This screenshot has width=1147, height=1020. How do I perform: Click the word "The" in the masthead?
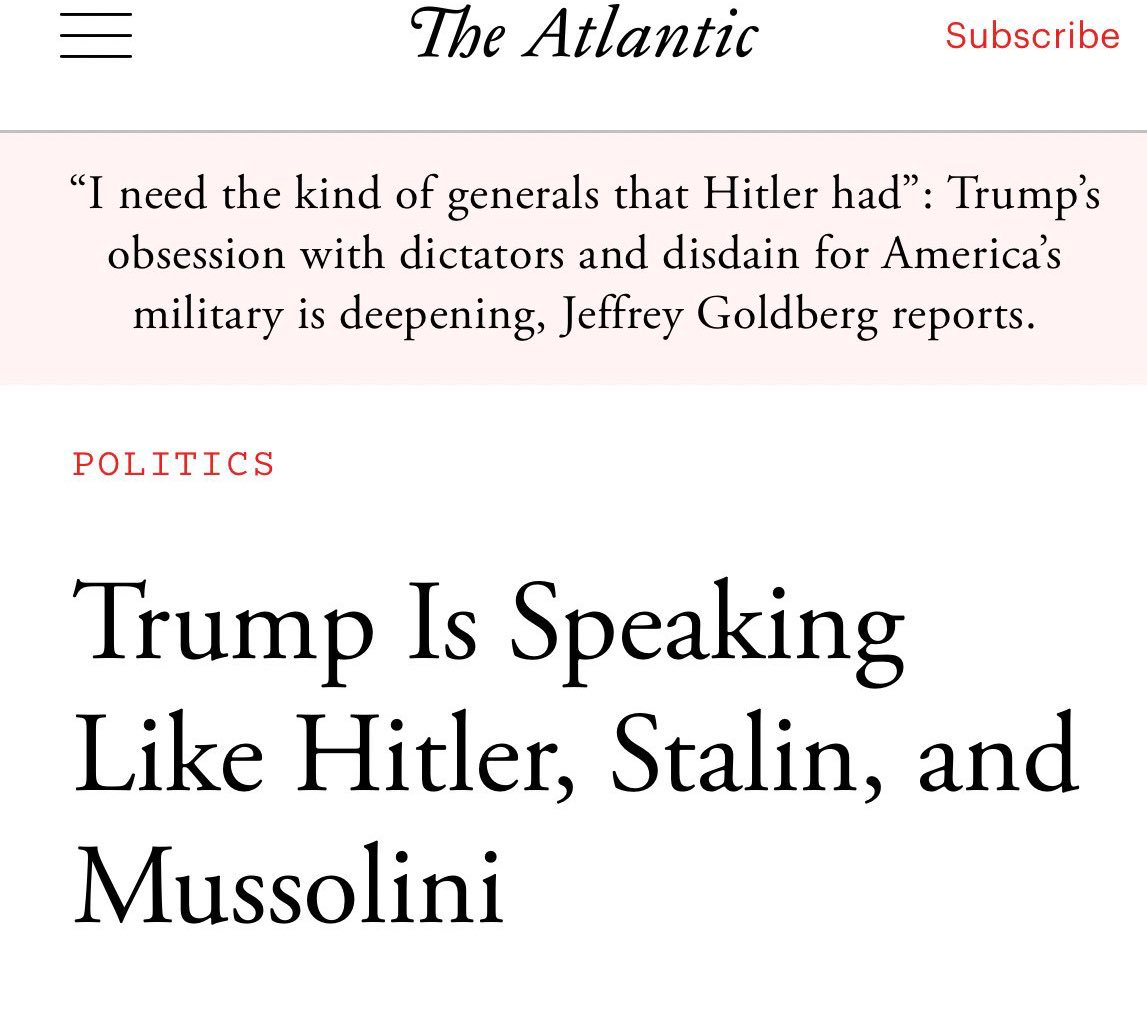459,34
